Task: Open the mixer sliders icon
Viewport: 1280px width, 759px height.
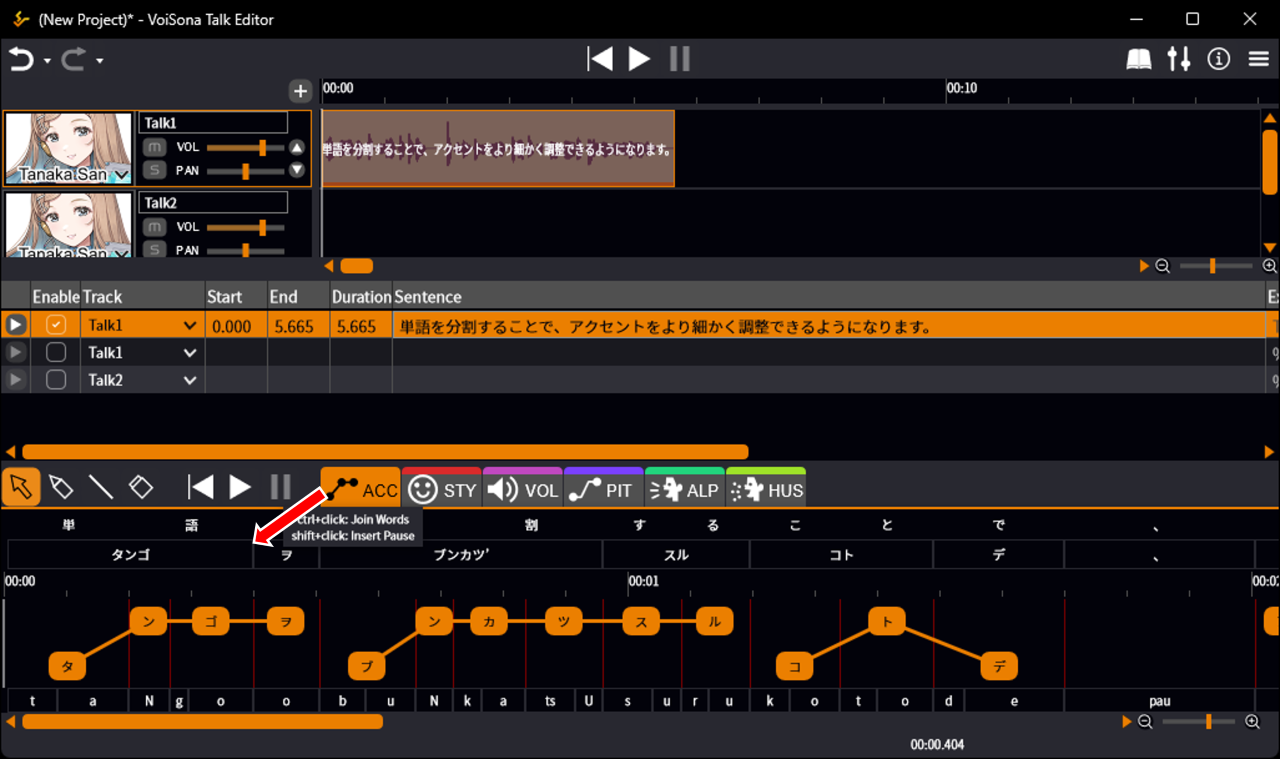Action: click(x=1179, y=60)
